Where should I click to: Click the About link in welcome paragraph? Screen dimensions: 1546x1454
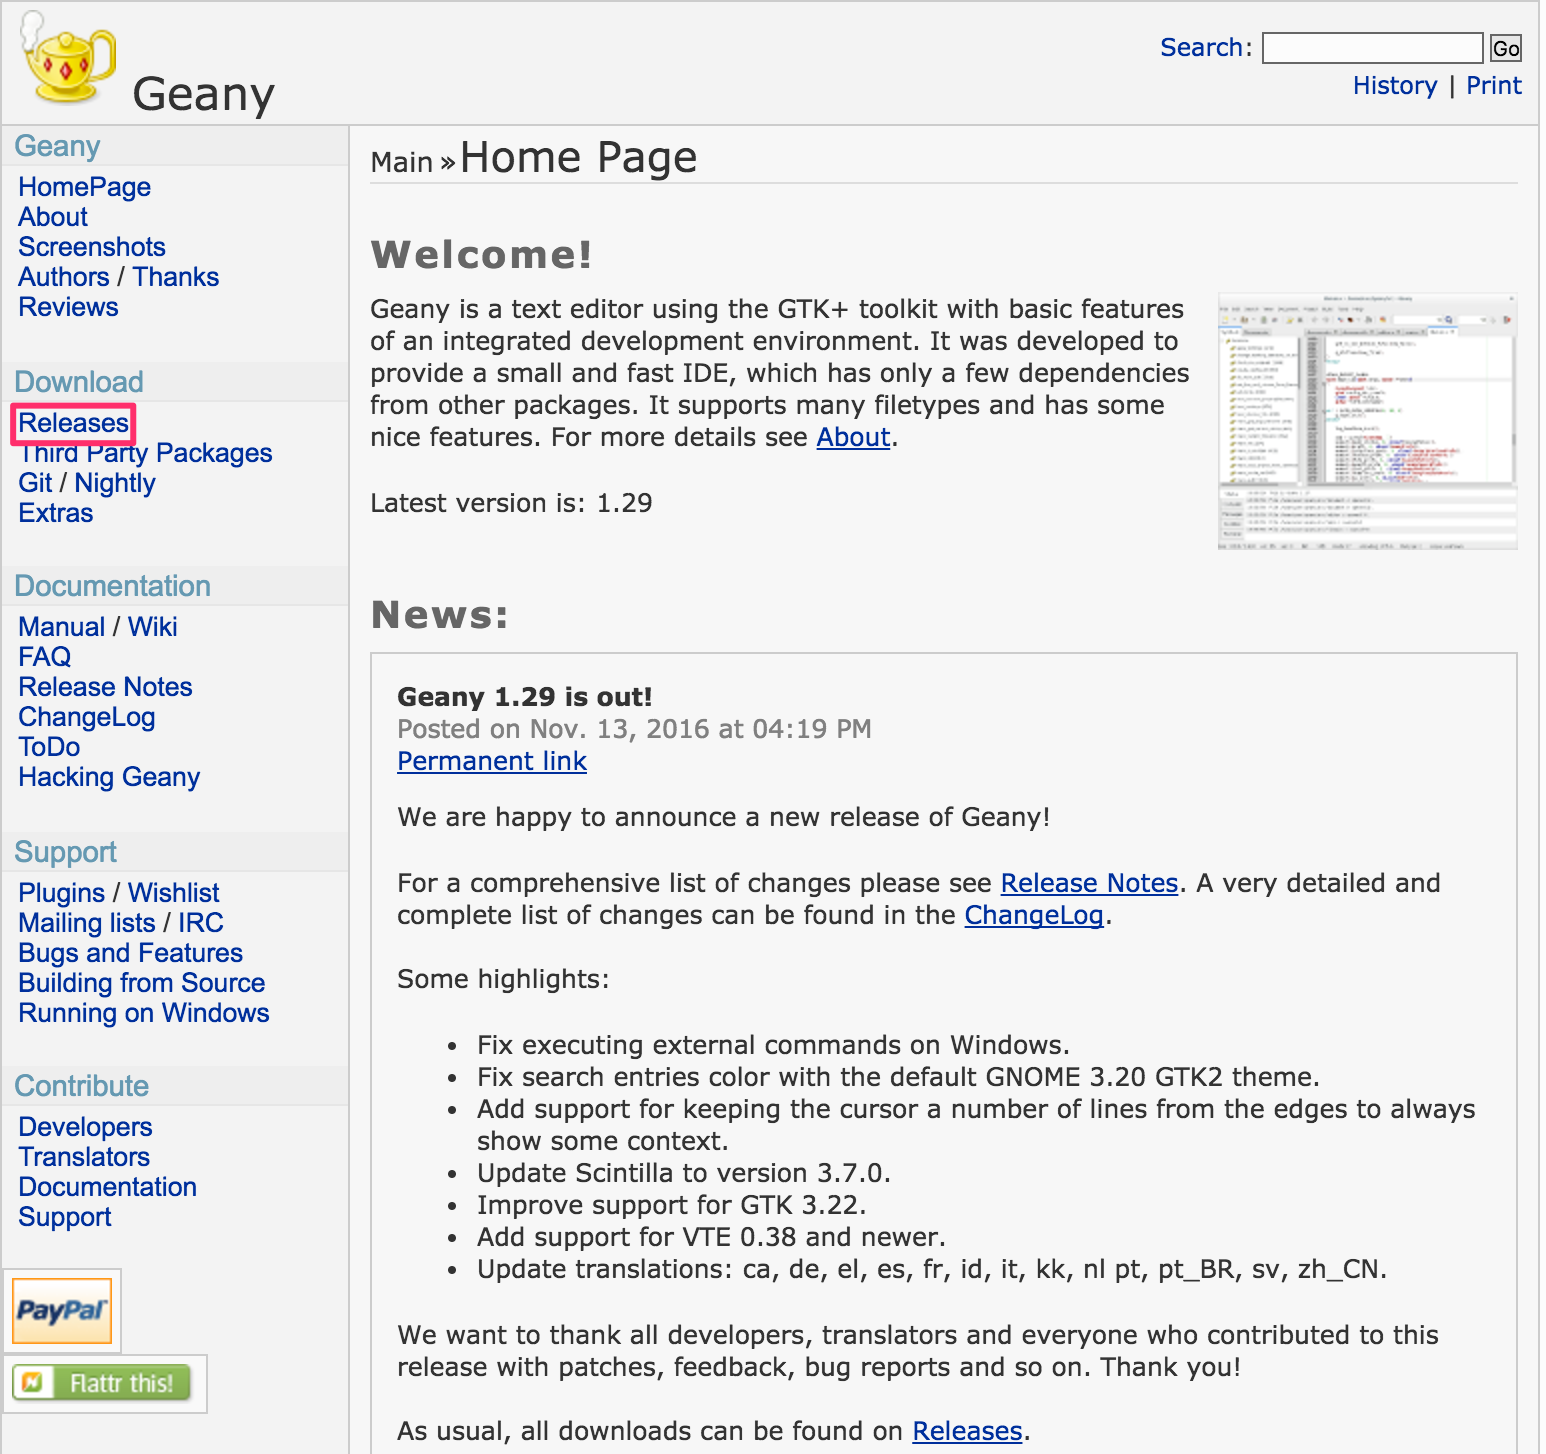coord(853,437)
